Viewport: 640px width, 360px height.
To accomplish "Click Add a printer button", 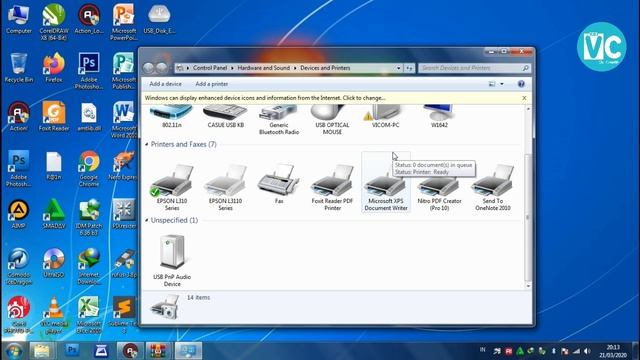I will click(211, 84).
